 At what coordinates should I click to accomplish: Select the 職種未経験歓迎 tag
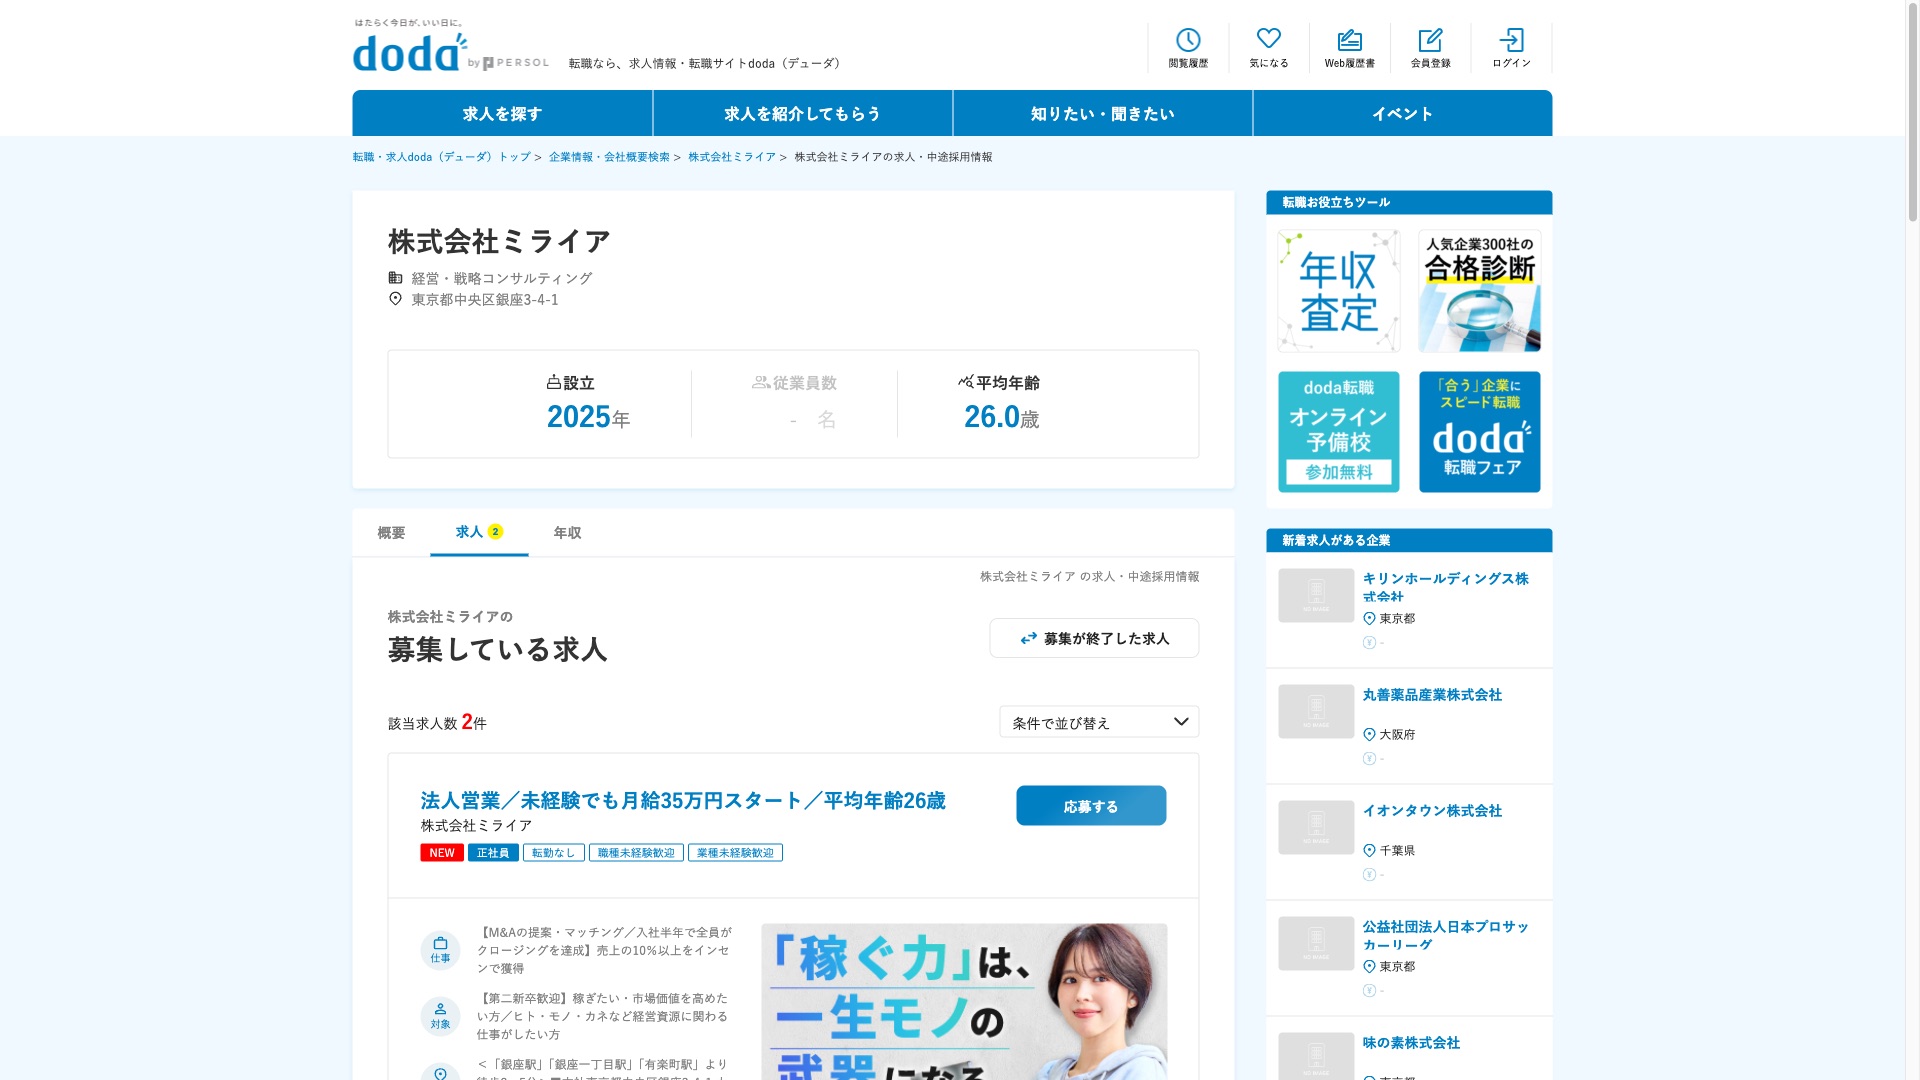click(x=636, y=853)
